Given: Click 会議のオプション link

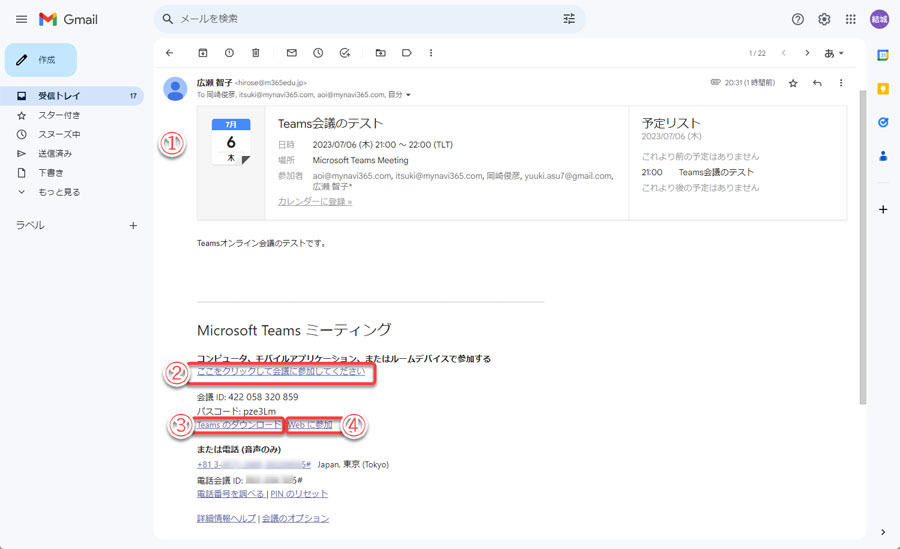Looking at the screenshot, I should 296,518.
